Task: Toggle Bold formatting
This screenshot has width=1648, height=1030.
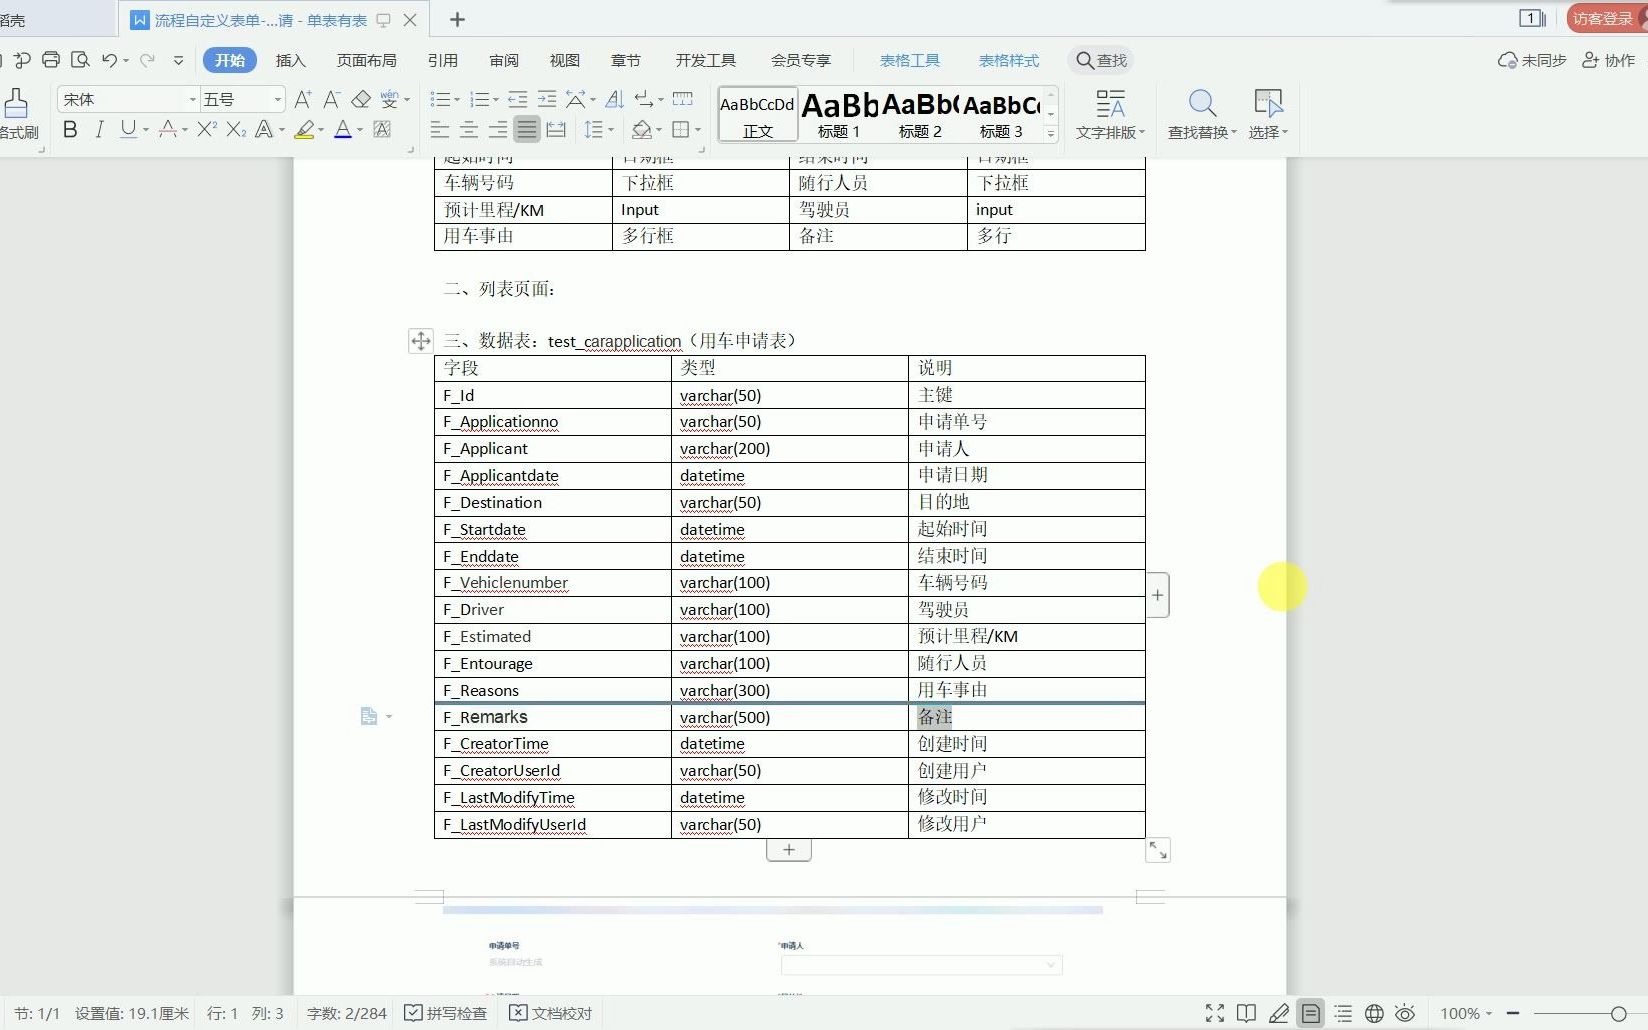Action: click(x=69, y=129)
